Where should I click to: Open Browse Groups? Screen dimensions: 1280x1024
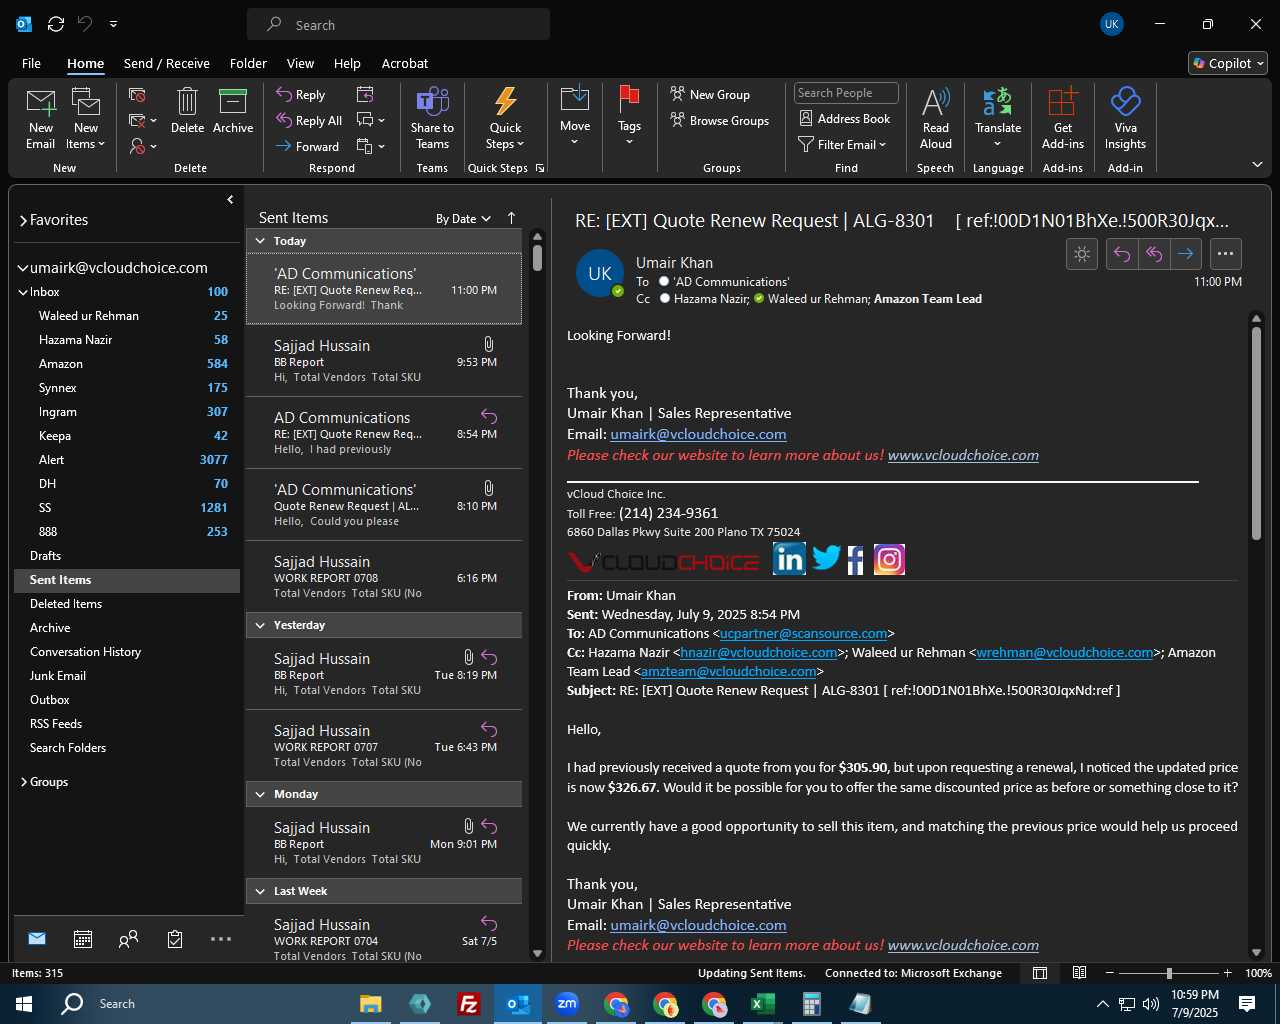720,121
